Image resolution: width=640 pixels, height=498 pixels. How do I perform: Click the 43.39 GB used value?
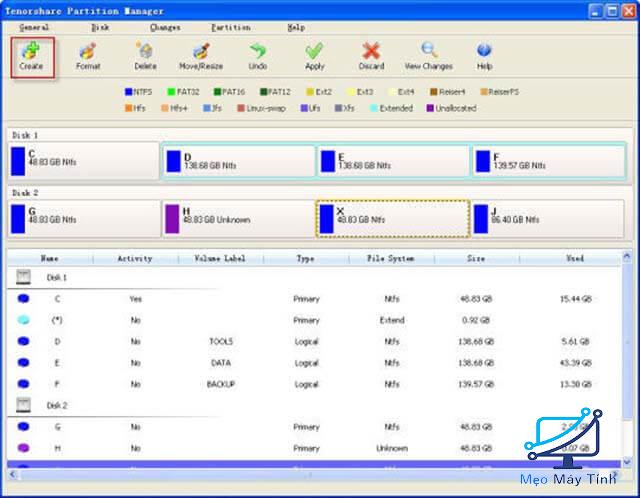click(576, 362)
